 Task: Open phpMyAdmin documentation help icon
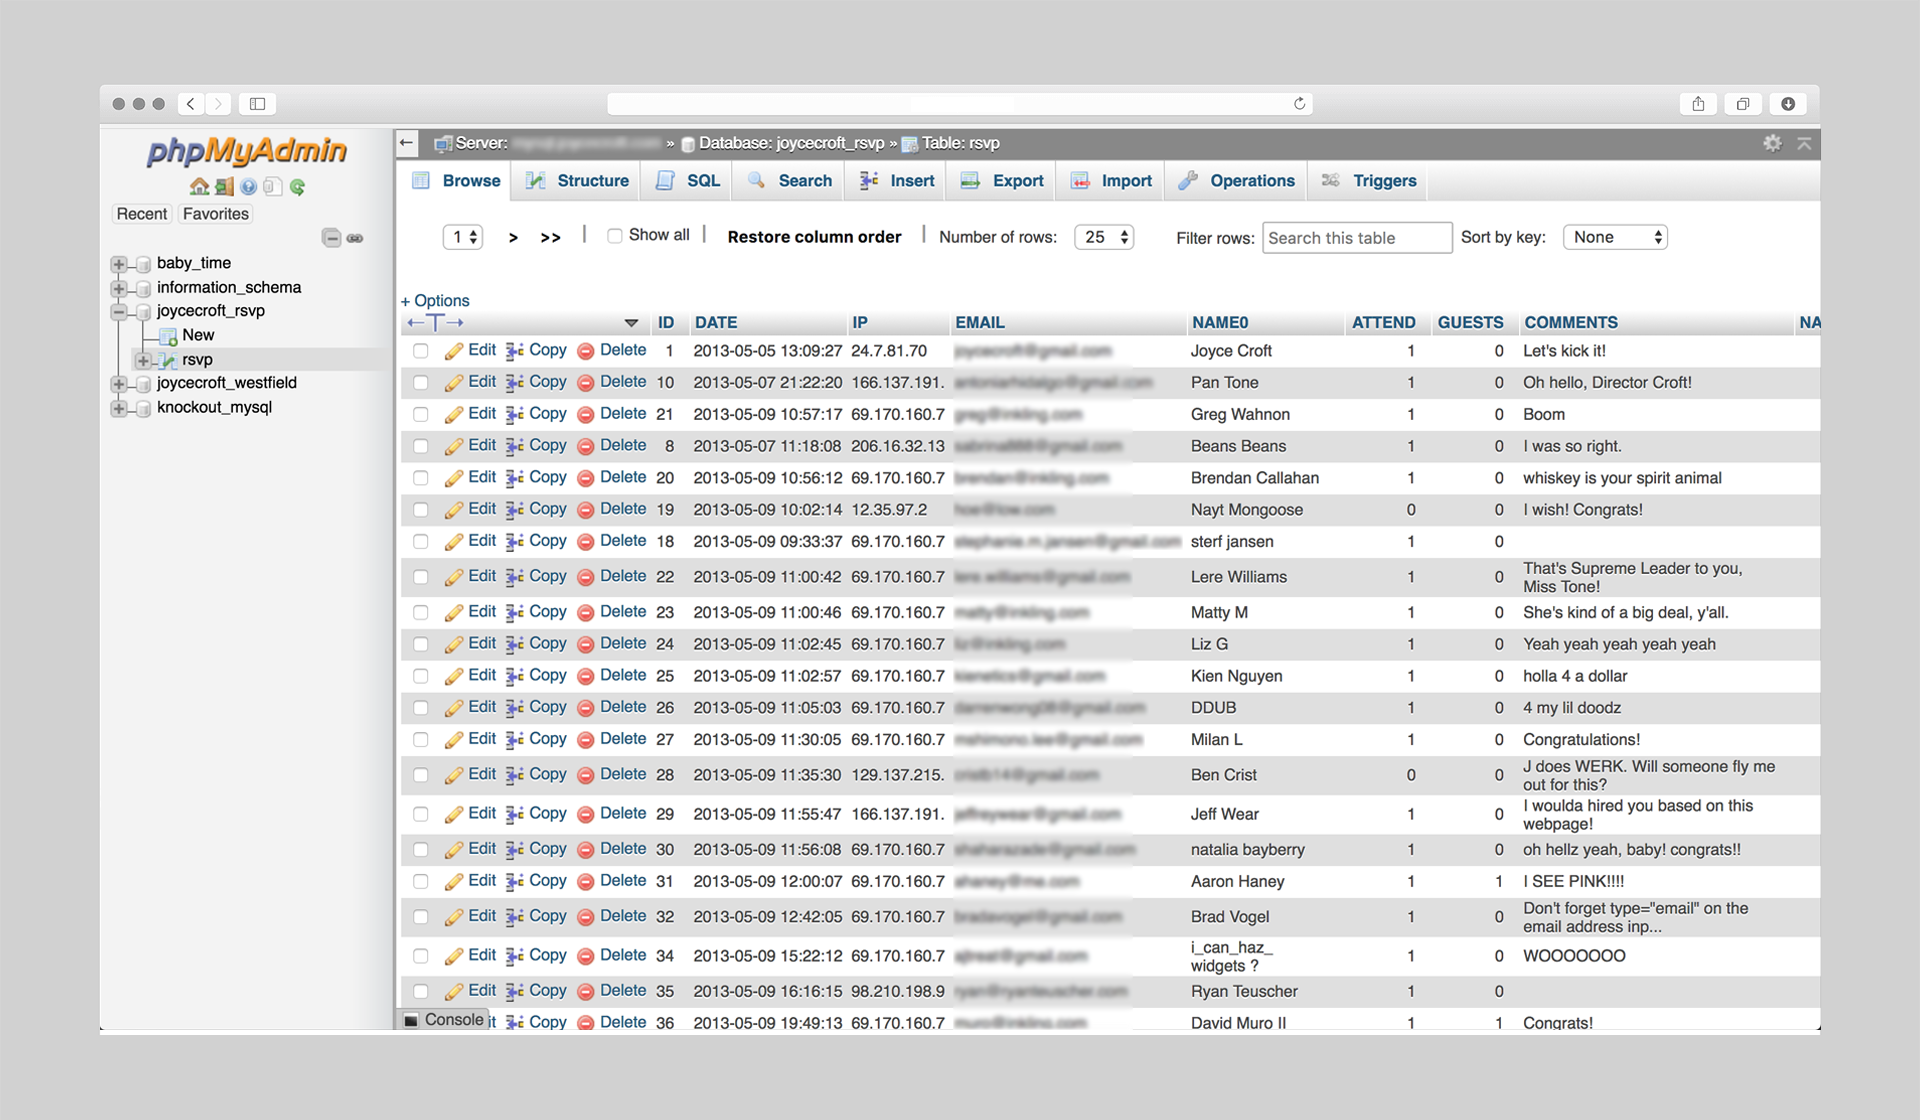248,187
